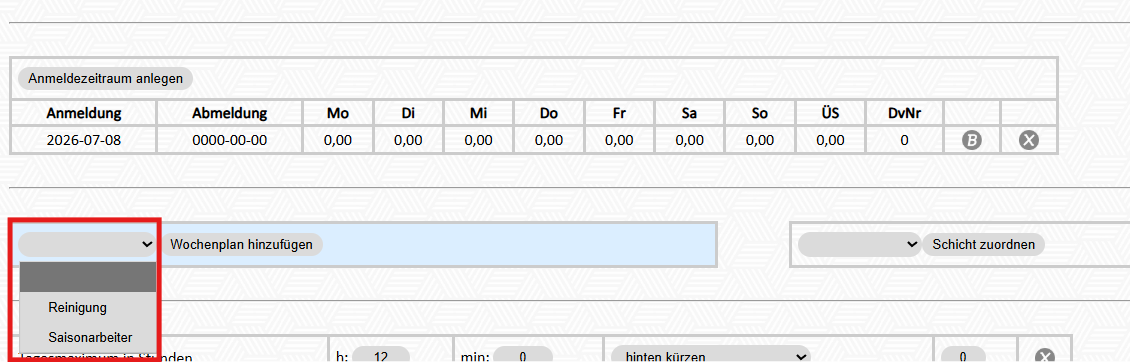Click the min: field showing 0

(520, 356)
